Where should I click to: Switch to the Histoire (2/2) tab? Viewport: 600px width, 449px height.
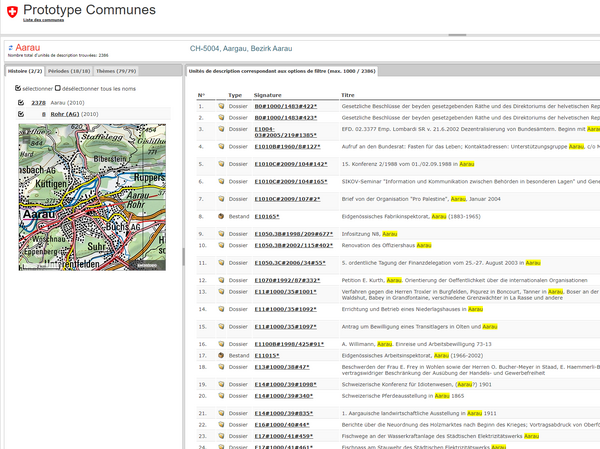pos(25,71)
